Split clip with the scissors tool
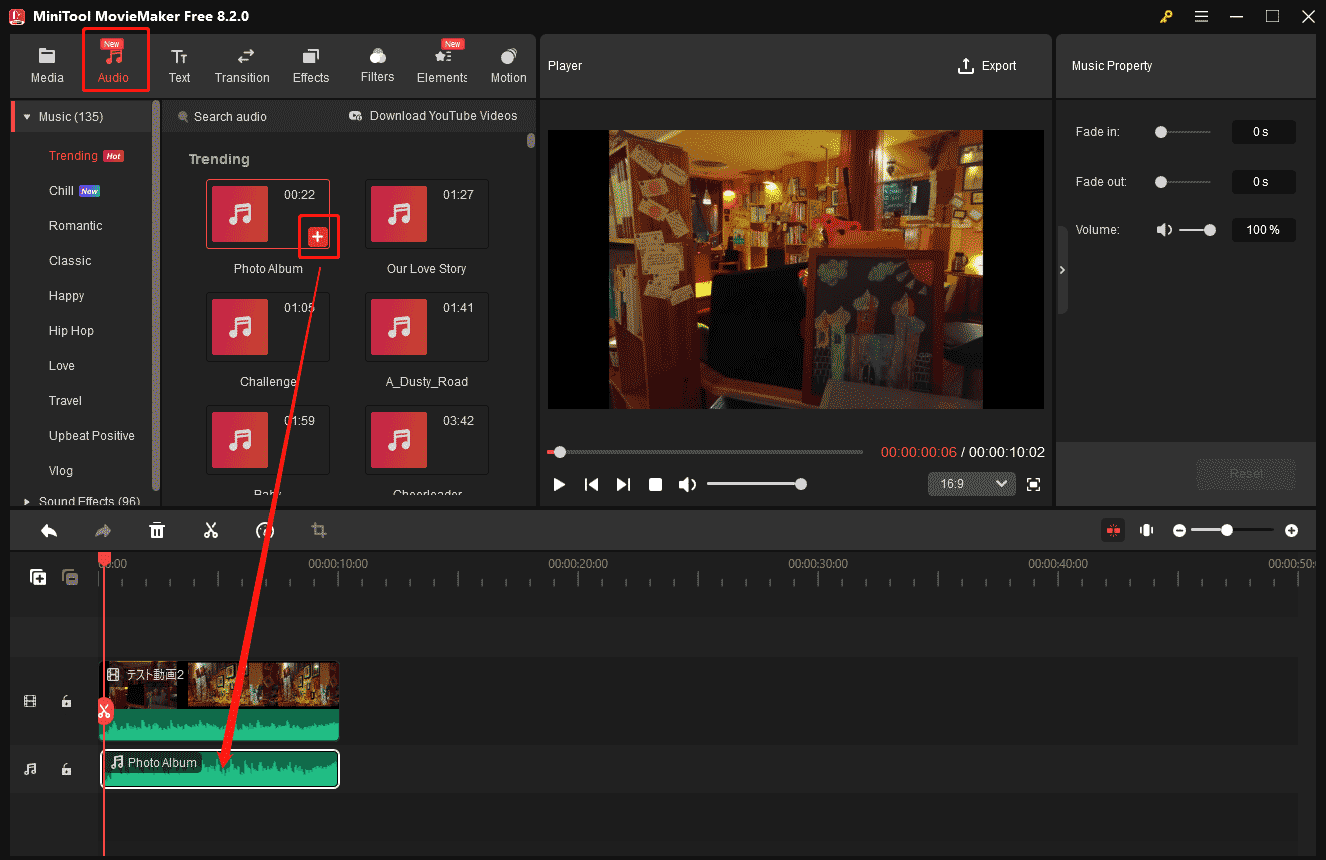Screen dimensions: 1326x860 click(x=211, y=530)
